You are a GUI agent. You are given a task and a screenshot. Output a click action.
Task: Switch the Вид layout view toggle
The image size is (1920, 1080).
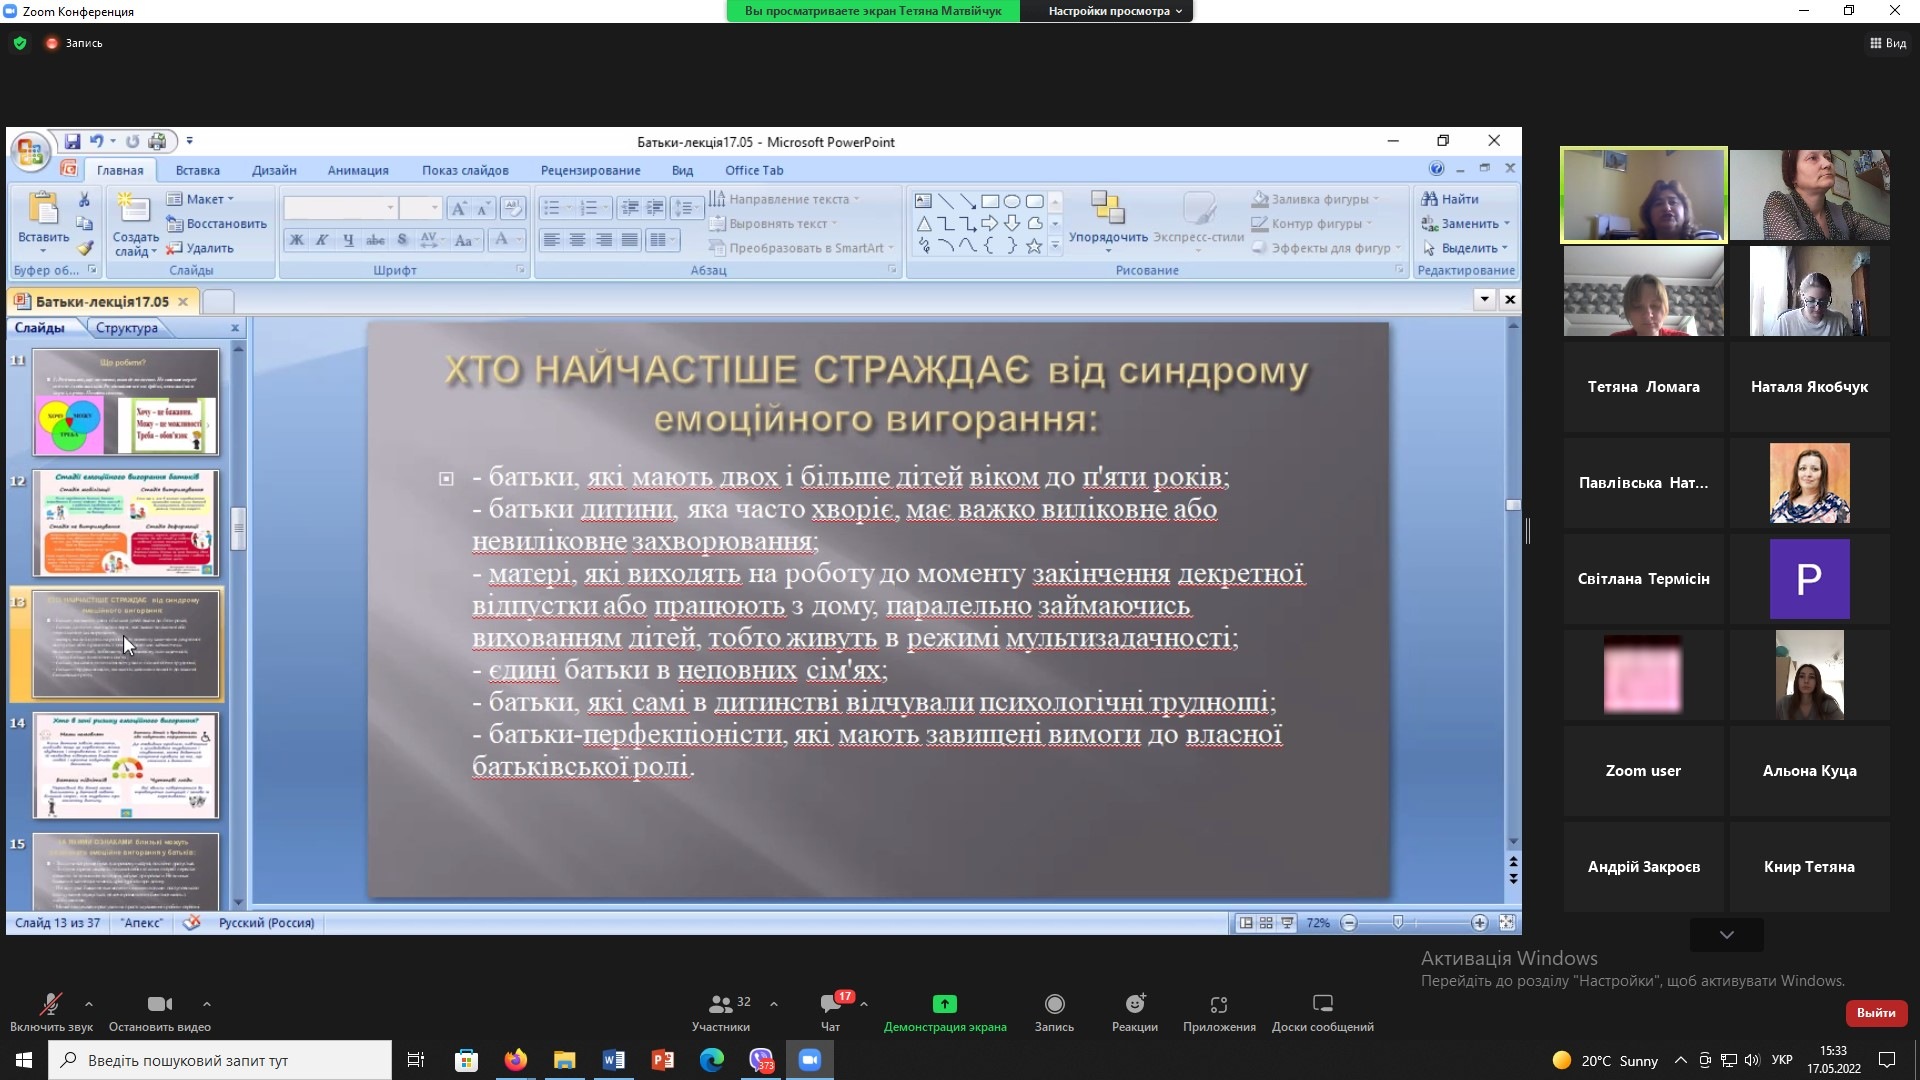(x=1887, y=43)
